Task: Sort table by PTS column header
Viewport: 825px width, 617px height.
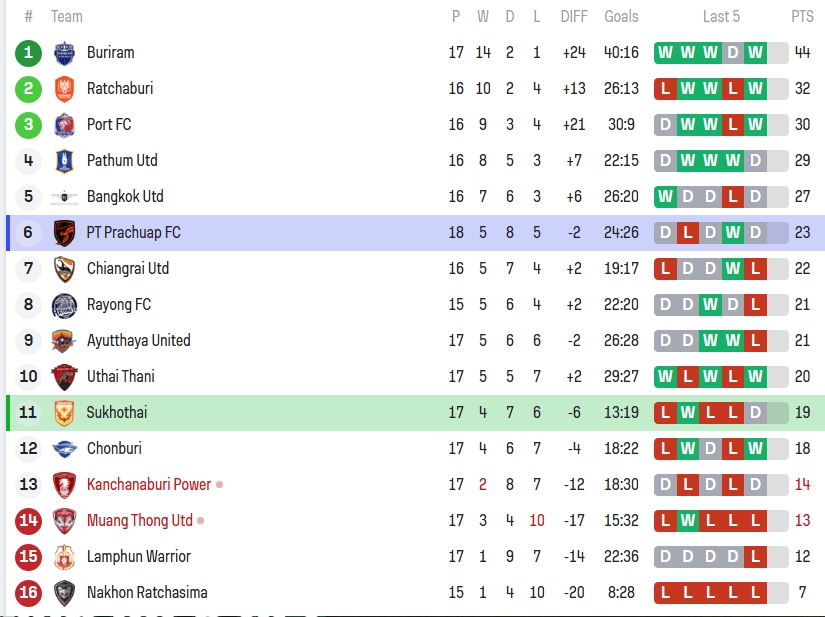Action: (802, 17)
